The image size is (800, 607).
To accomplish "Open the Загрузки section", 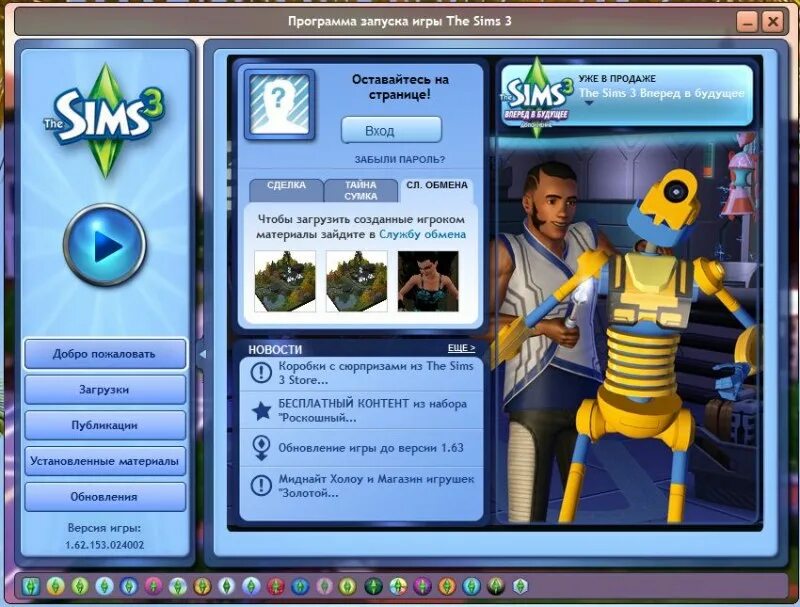I will (x=105, y=390).
